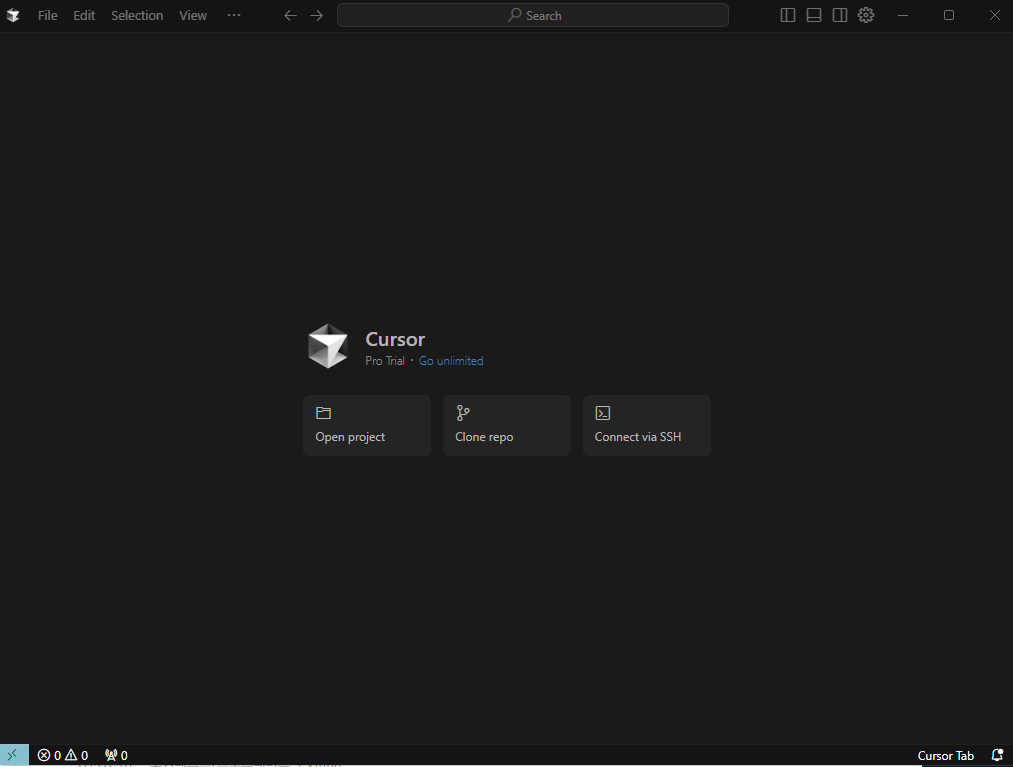Viewport: 1013px width, 767px height.
Task: Go back with the left arrow
Action: 291,16
